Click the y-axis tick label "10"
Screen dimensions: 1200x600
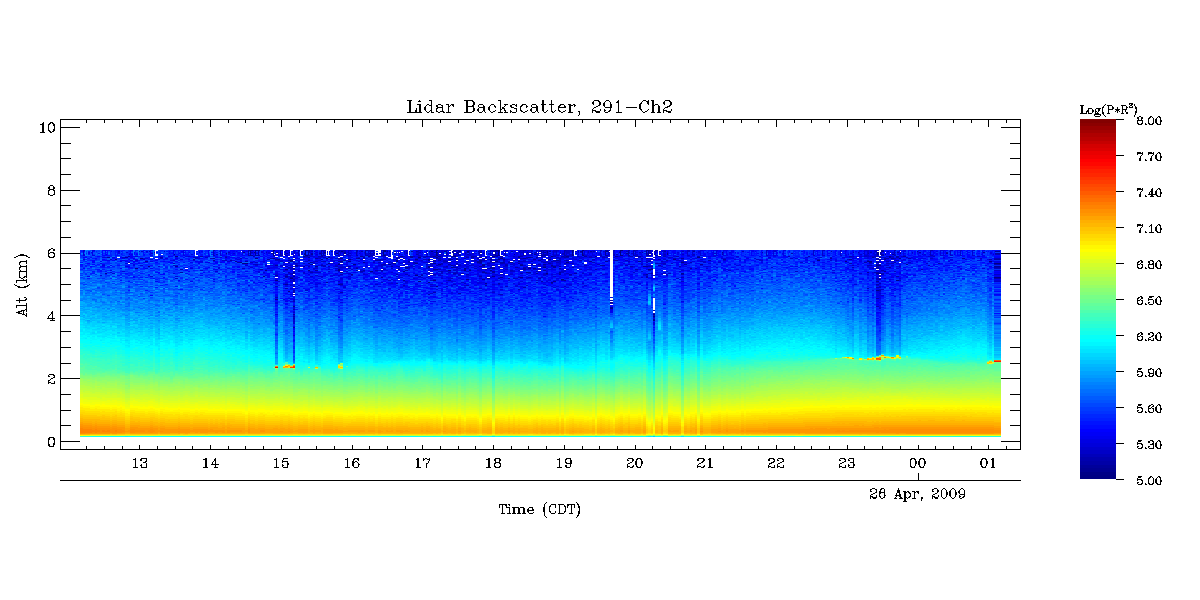point(46,127)
